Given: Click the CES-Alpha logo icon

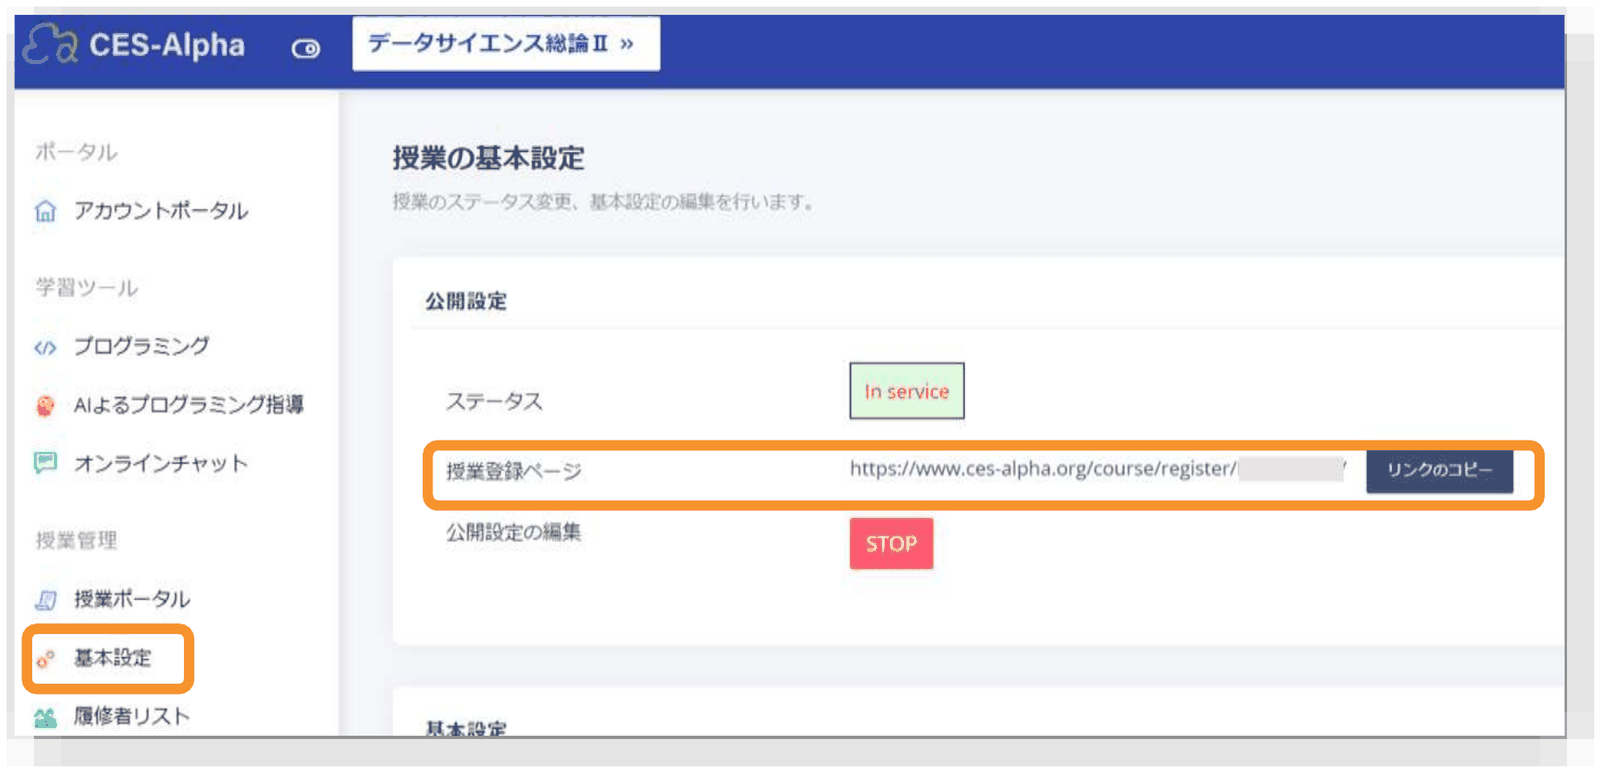Looking at the screenshot, I should coord(50,44).
